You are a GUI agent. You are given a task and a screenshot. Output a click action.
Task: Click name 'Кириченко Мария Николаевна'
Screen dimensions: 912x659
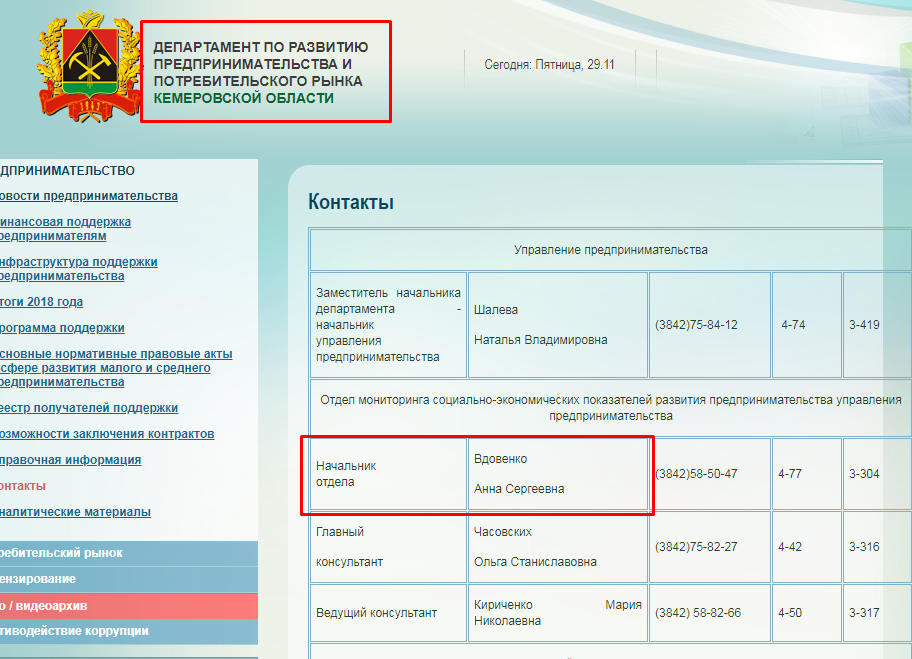[x=558, y=612]
